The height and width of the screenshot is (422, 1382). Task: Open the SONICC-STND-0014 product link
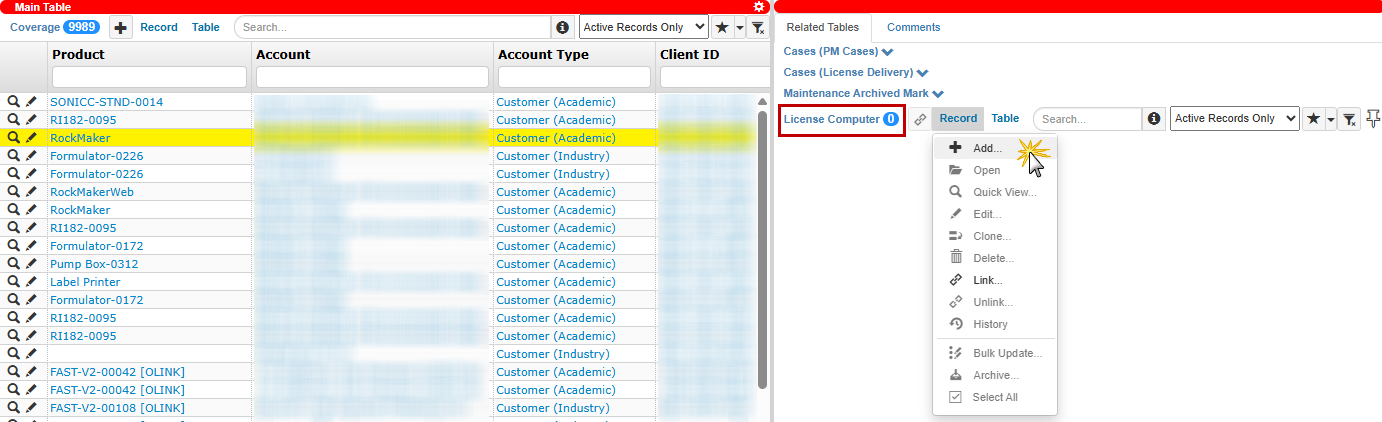(106, 102)
